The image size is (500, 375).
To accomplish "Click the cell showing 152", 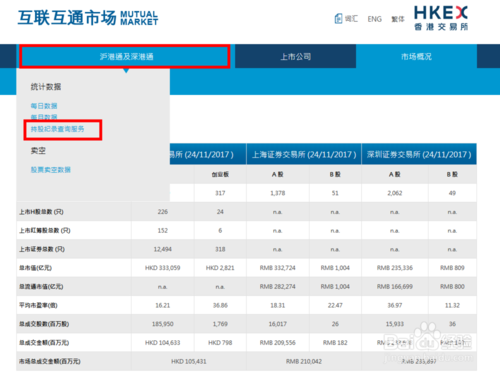I will [x=163, y=231].
